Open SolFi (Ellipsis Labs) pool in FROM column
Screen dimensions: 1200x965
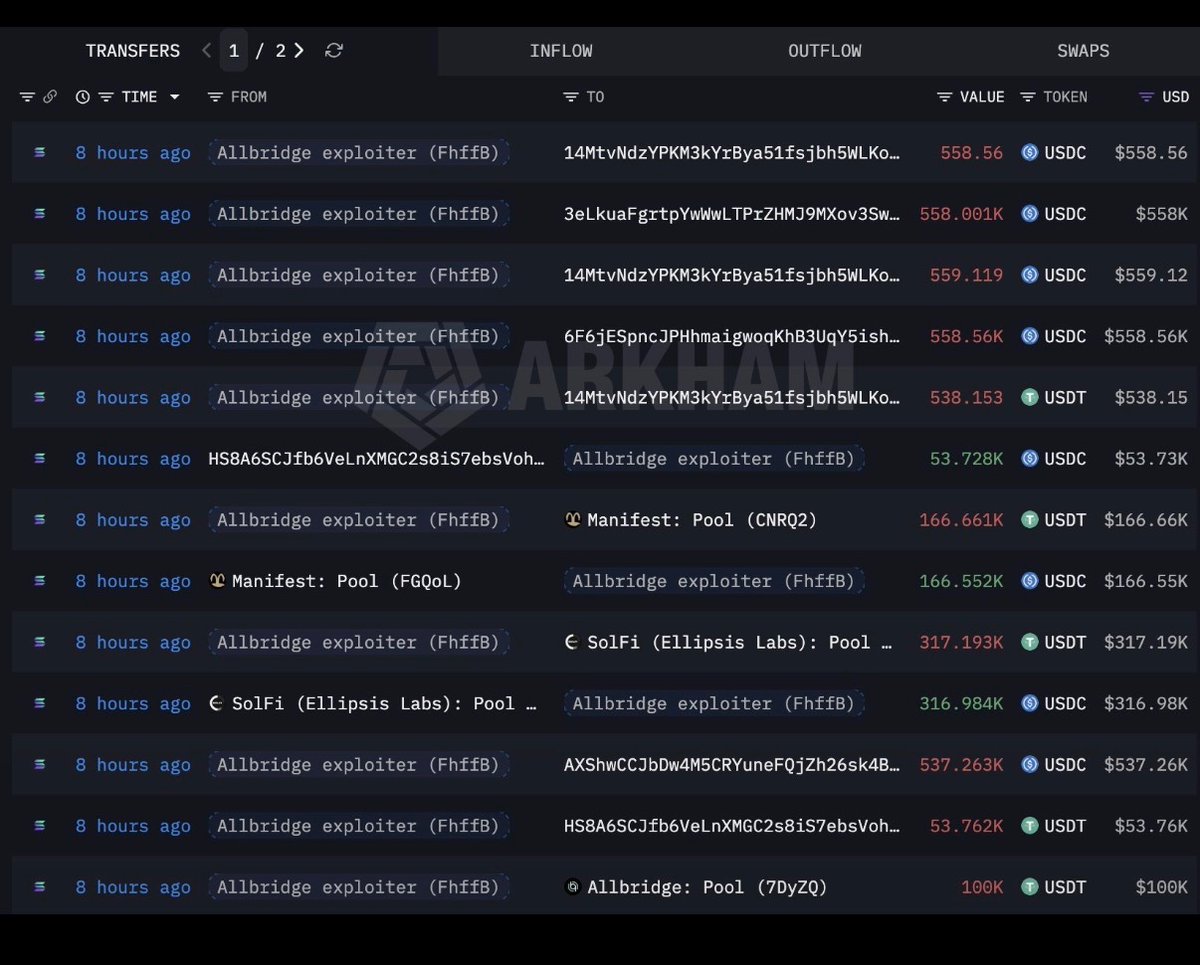tap(385, 703)
